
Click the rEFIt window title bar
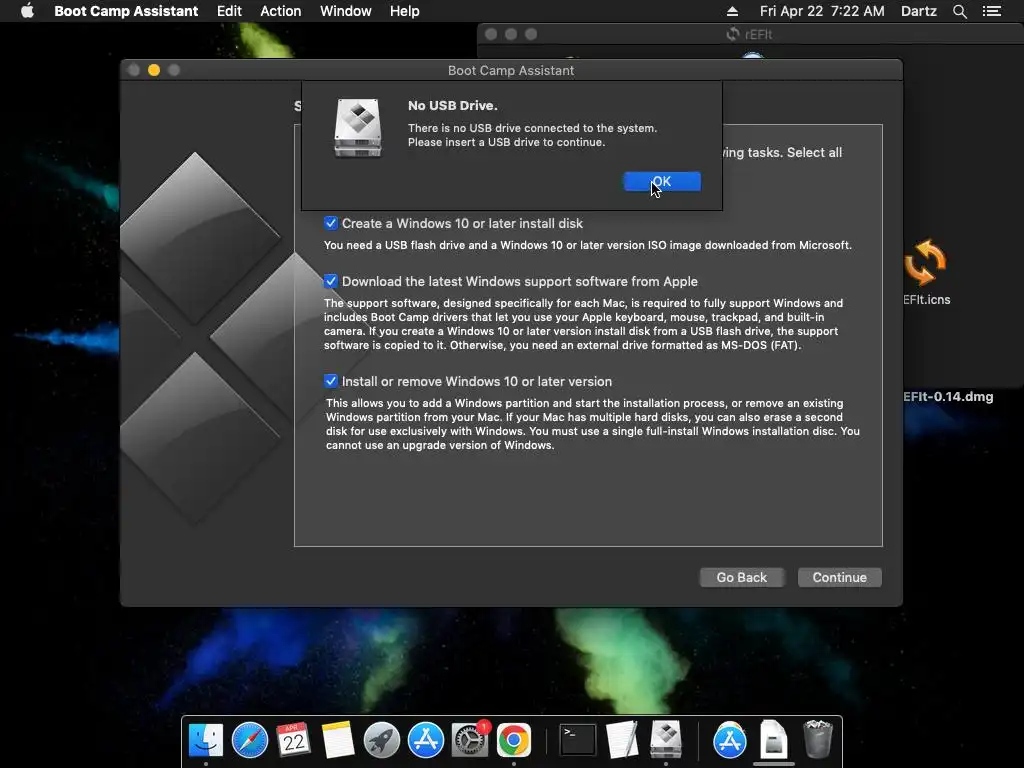[750, 34]
